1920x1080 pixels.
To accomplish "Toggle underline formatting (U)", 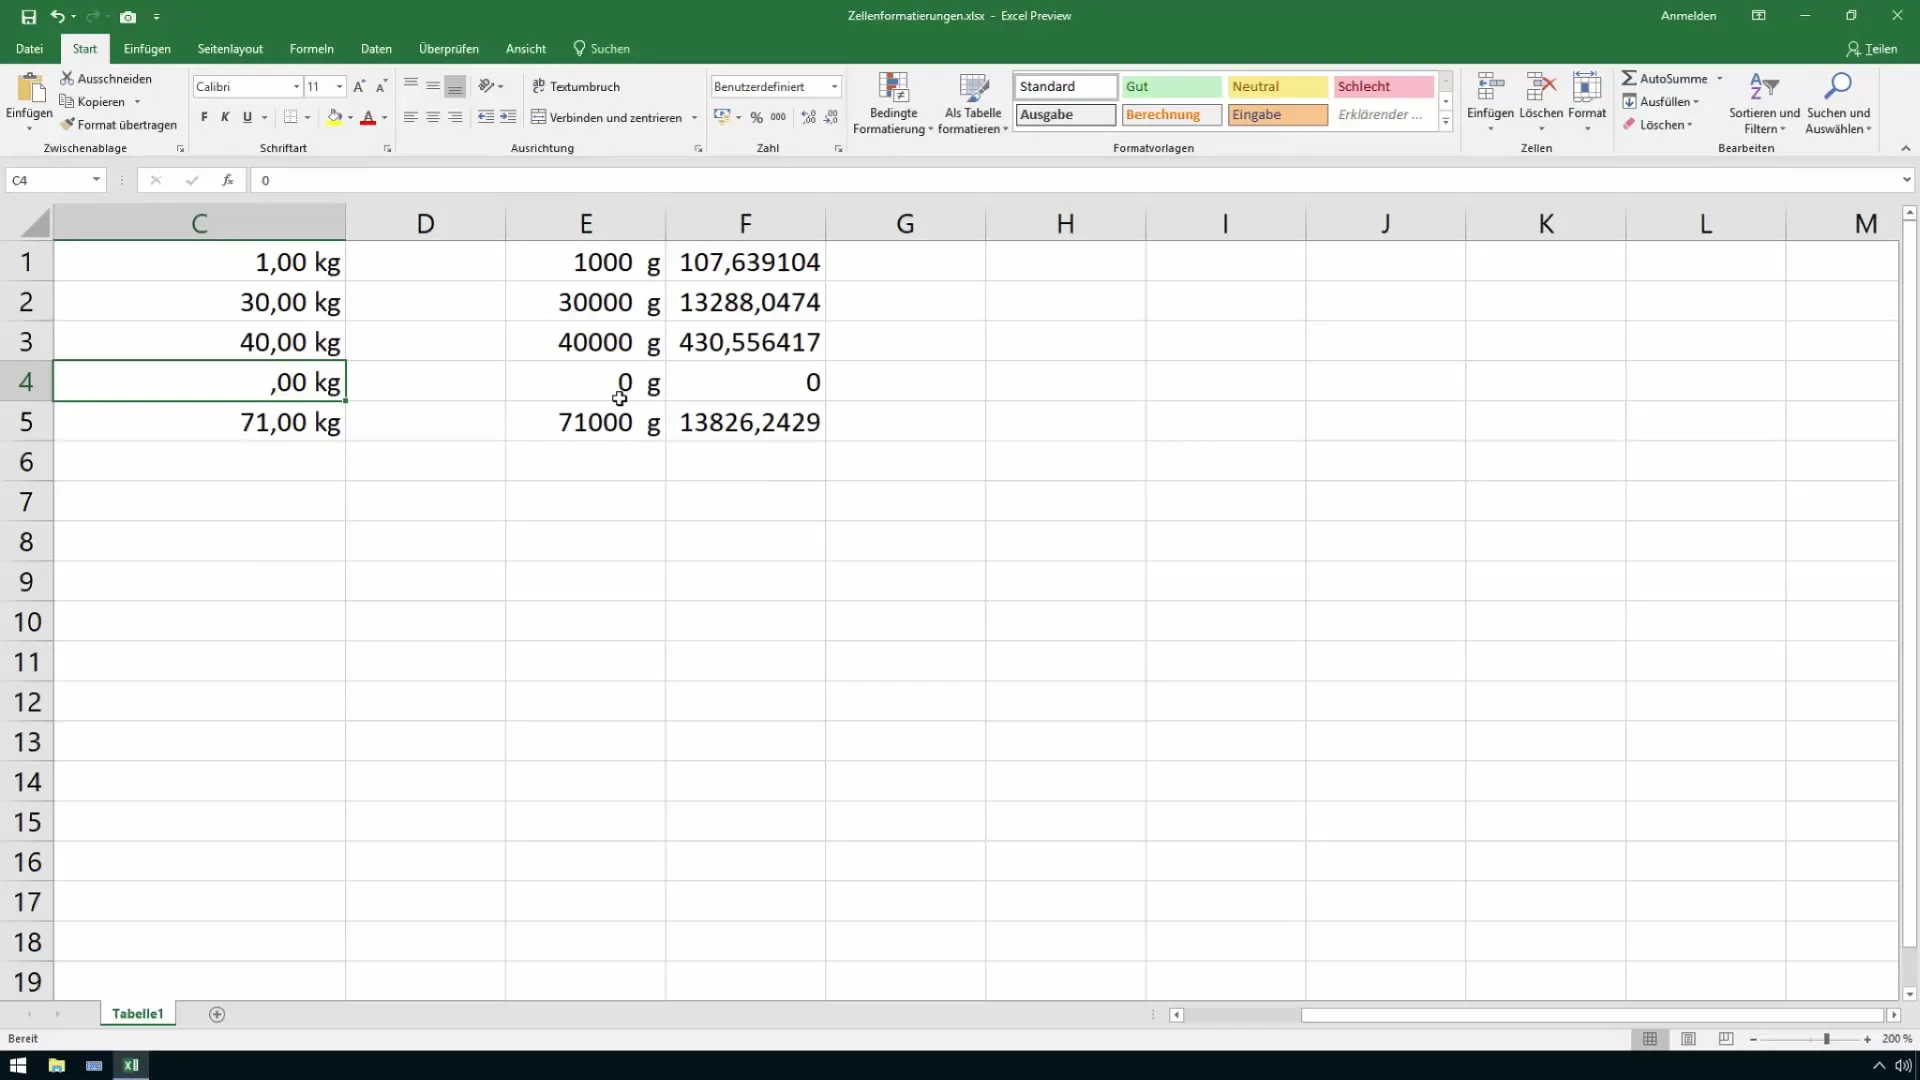I will pos(247,117).
